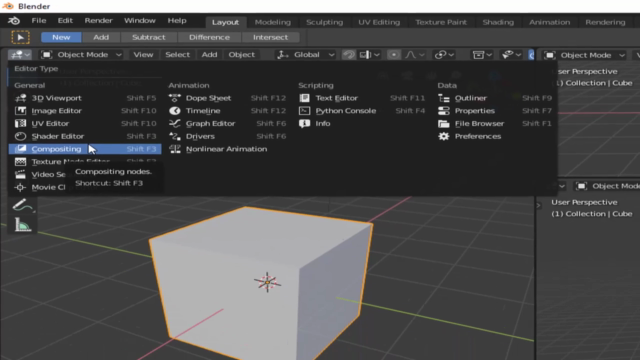Select the Measure tool
640x360 pixels.
pos(22,224)
